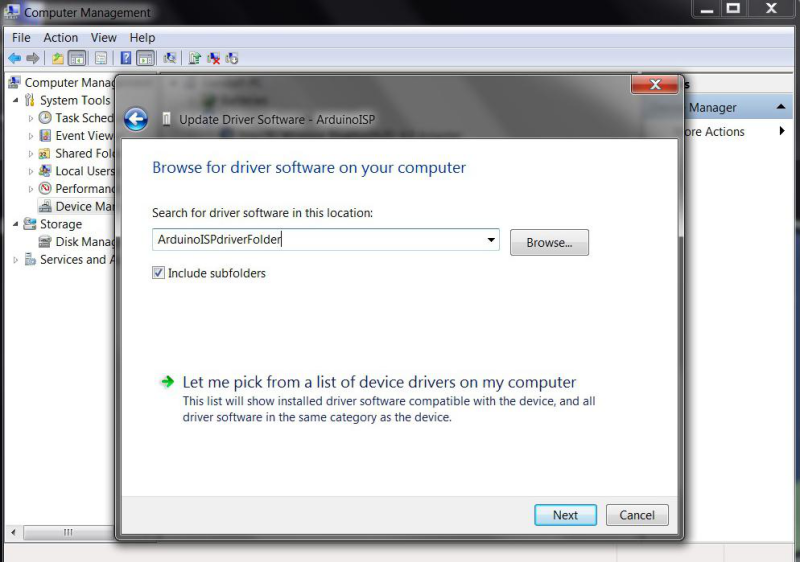Screen dimensions: 800x562
Task: Toggle the Include subfolders checkbox
Action: click(159, 272)
